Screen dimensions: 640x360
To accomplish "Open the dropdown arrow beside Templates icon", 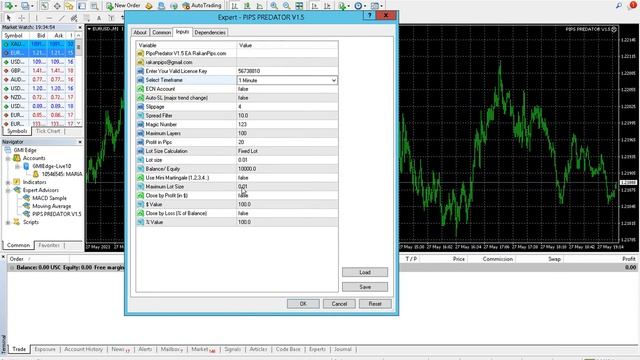I will coord(381,6).
